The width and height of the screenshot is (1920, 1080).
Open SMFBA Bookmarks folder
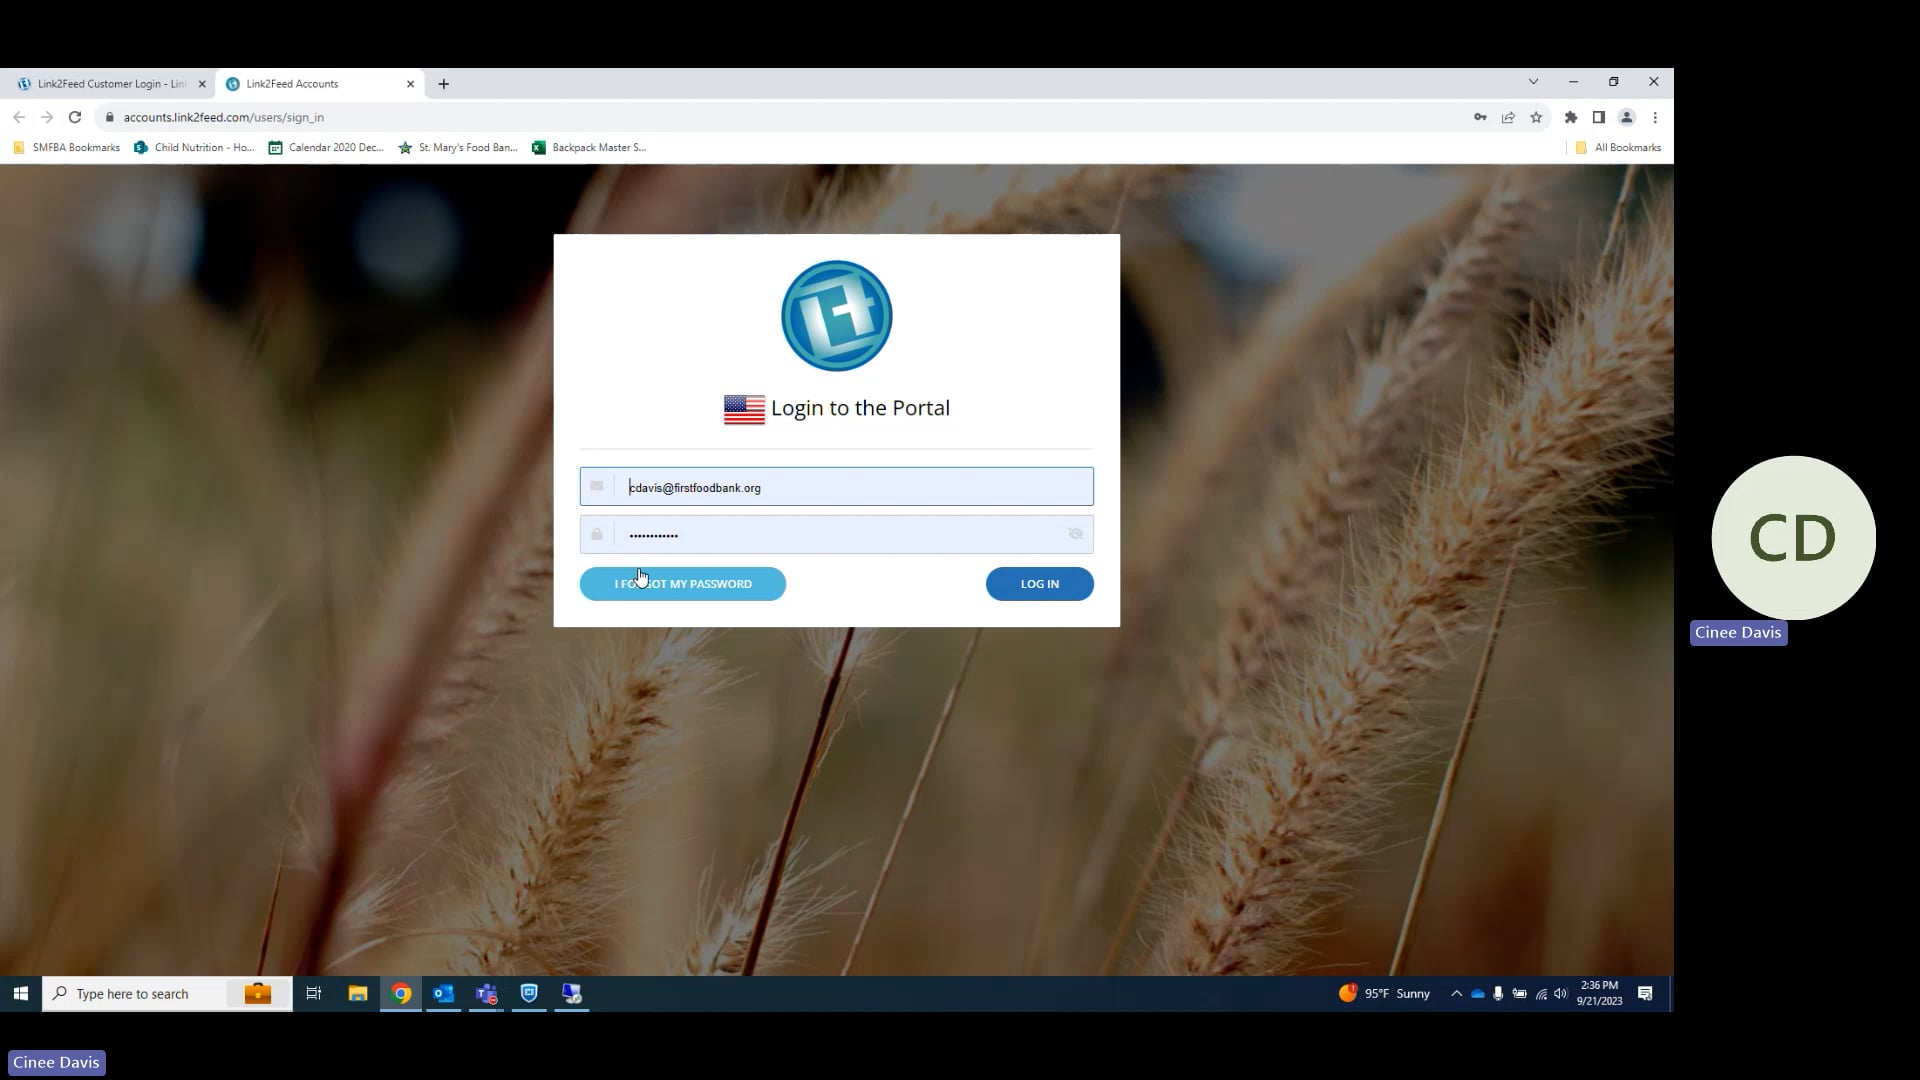point(67,147)
